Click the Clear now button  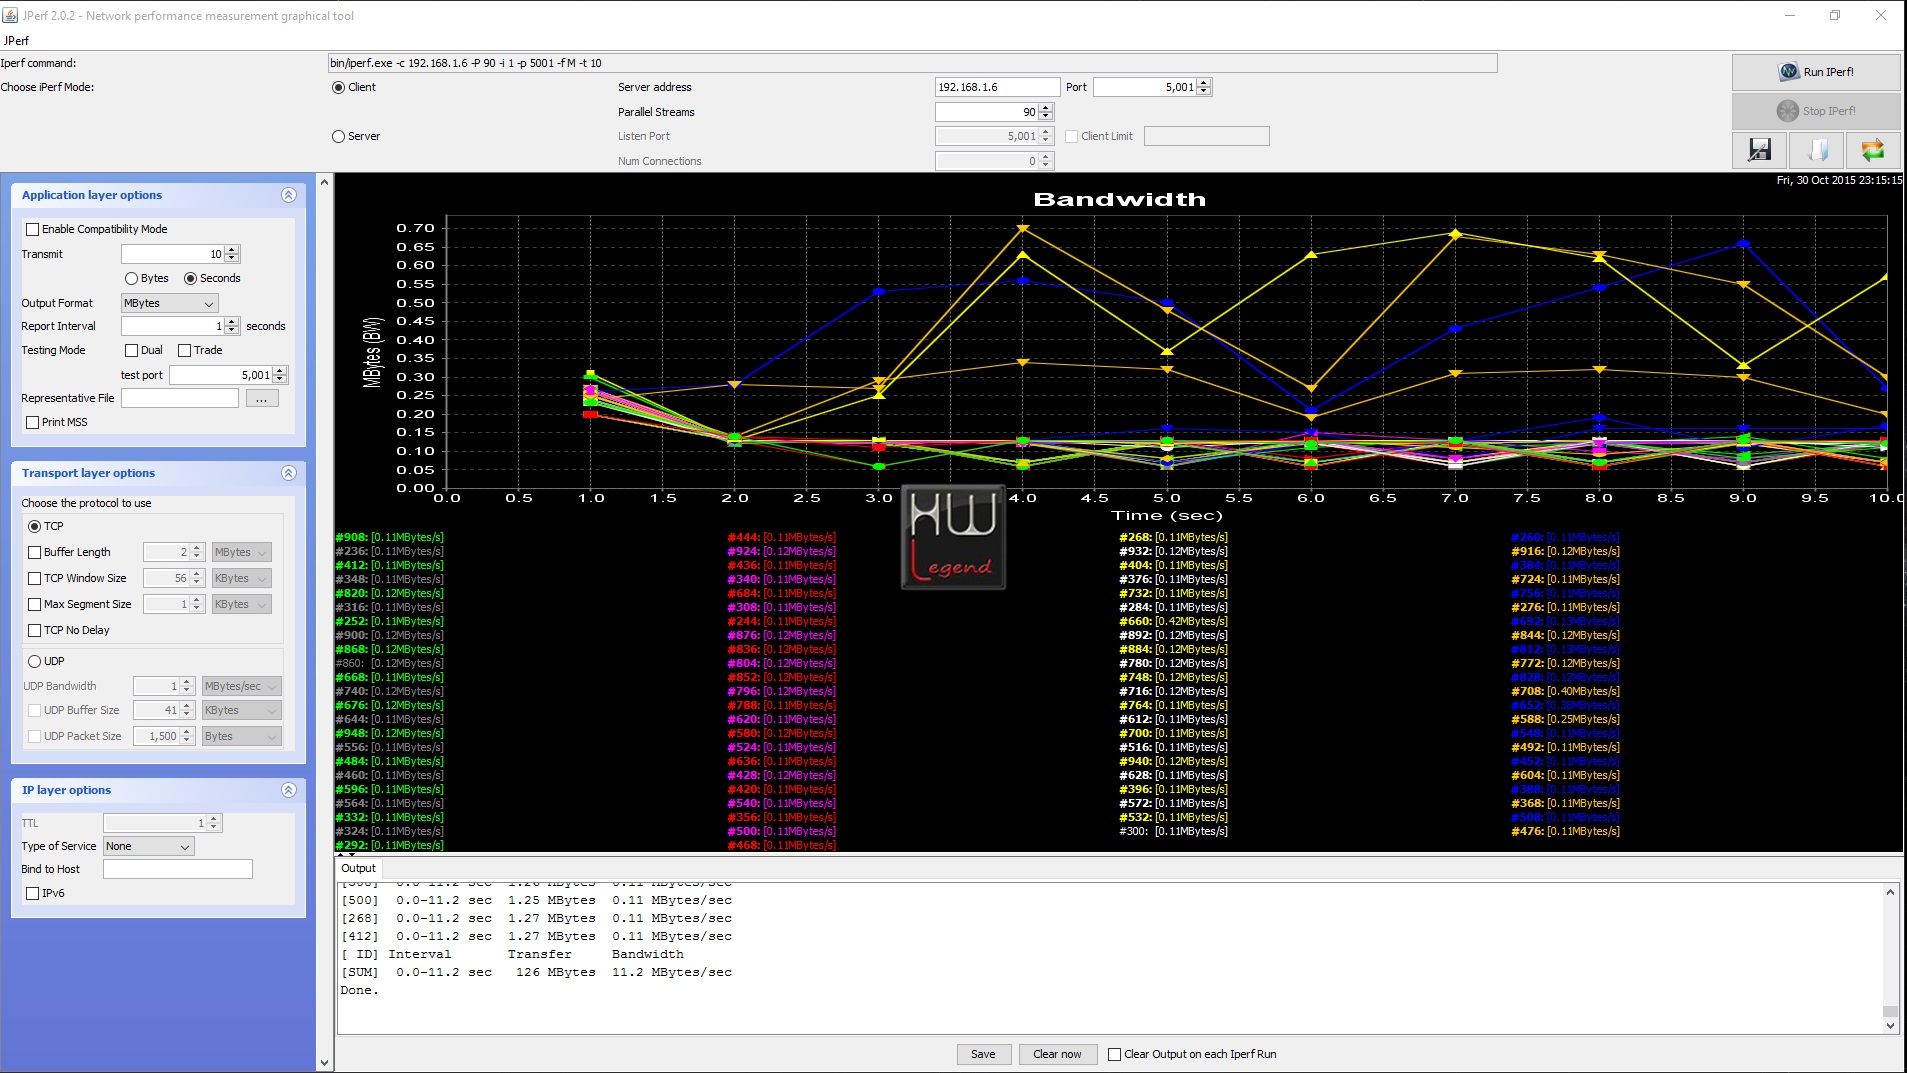pos(1057,1054)
